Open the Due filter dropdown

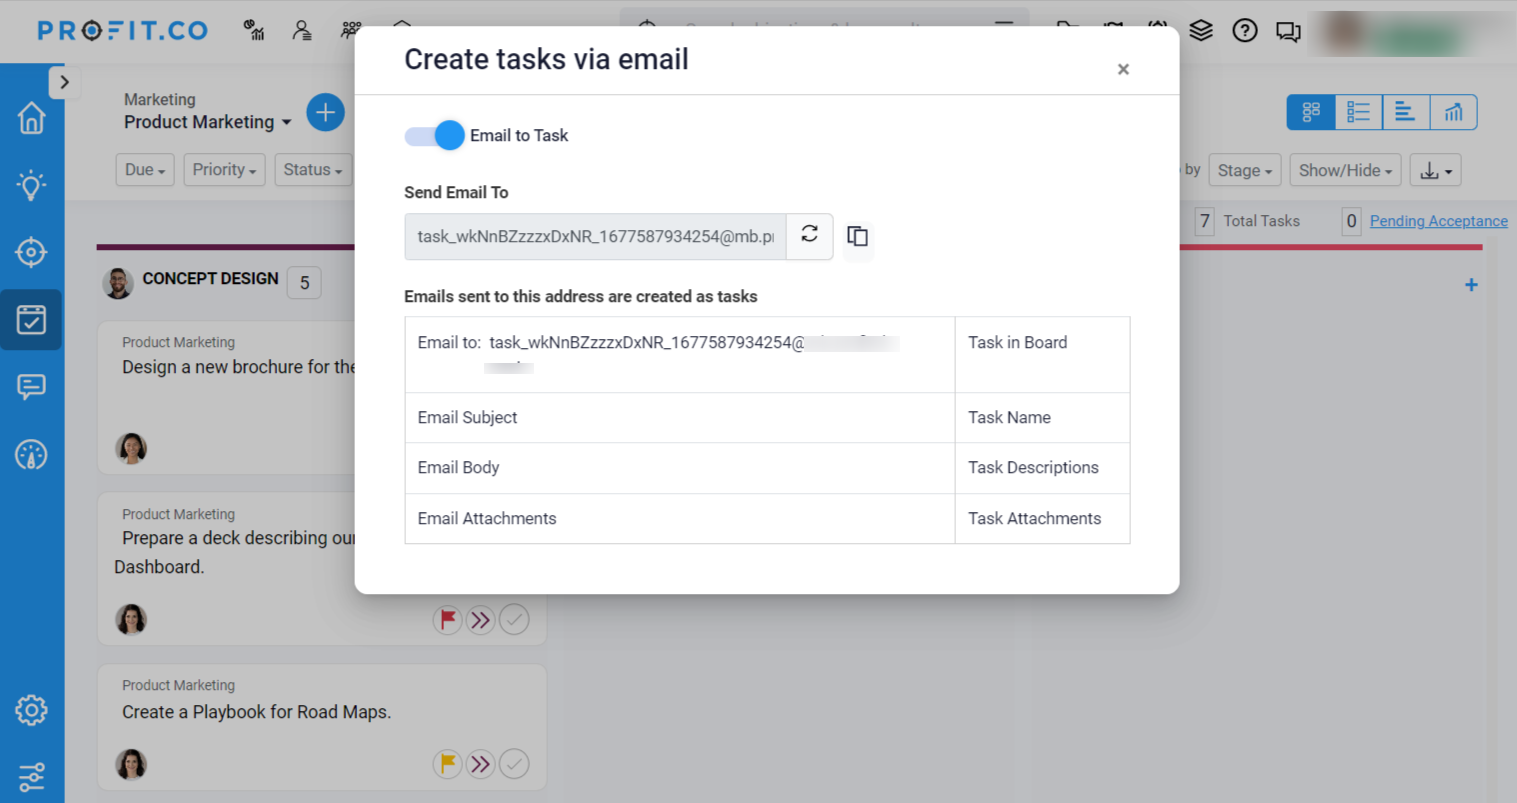click(144, 170)
